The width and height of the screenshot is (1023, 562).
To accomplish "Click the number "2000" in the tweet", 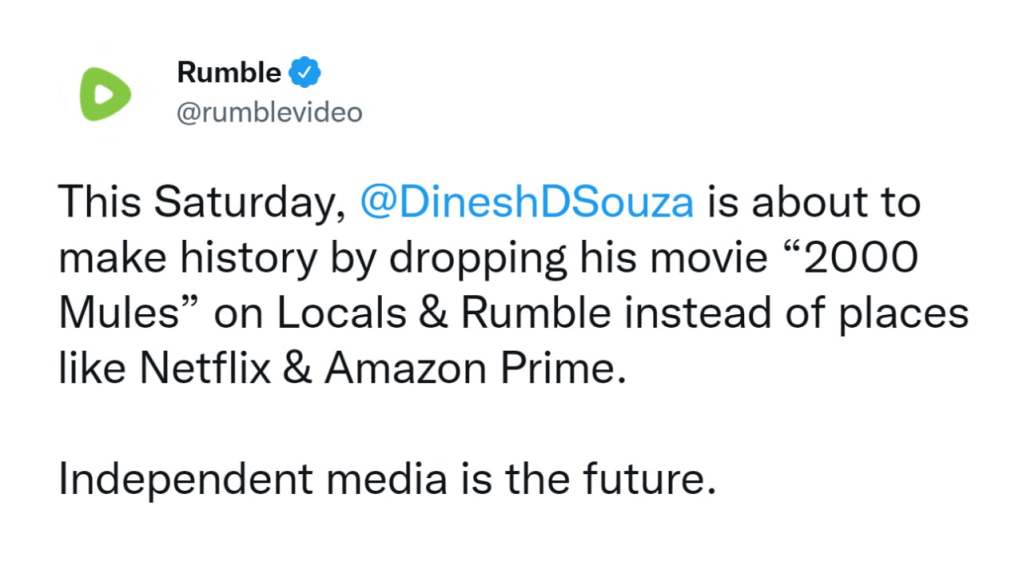I will coord(864,258).
